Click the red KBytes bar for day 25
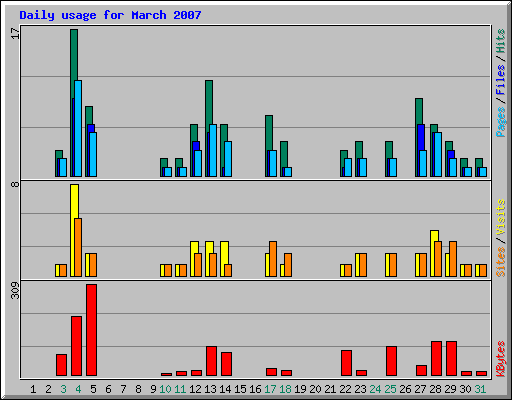Viewport: 512px width, 400px height. coord(392,361)
